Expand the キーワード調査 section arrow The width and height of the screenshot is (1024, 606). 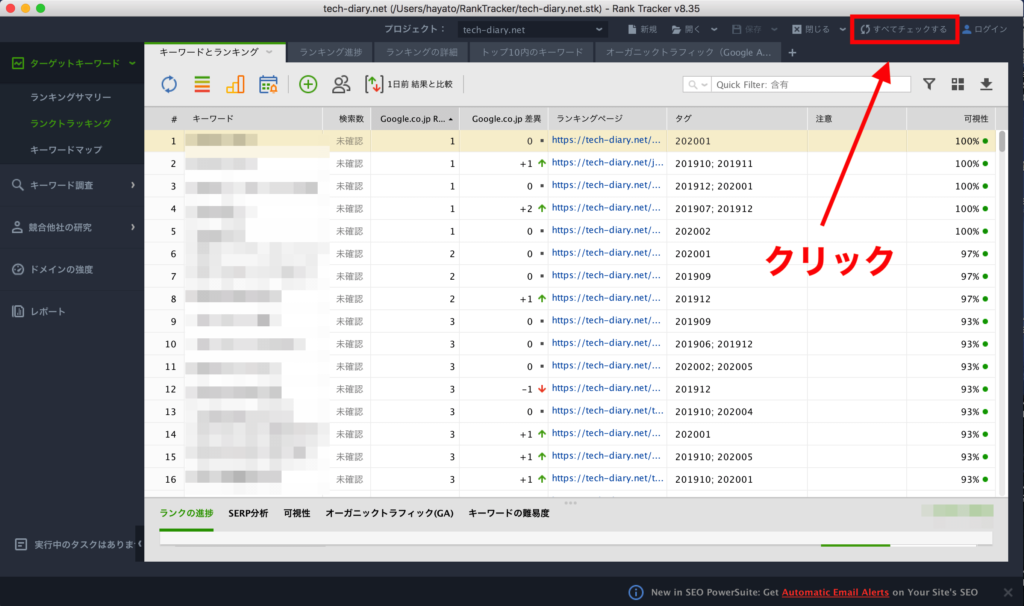133,185
